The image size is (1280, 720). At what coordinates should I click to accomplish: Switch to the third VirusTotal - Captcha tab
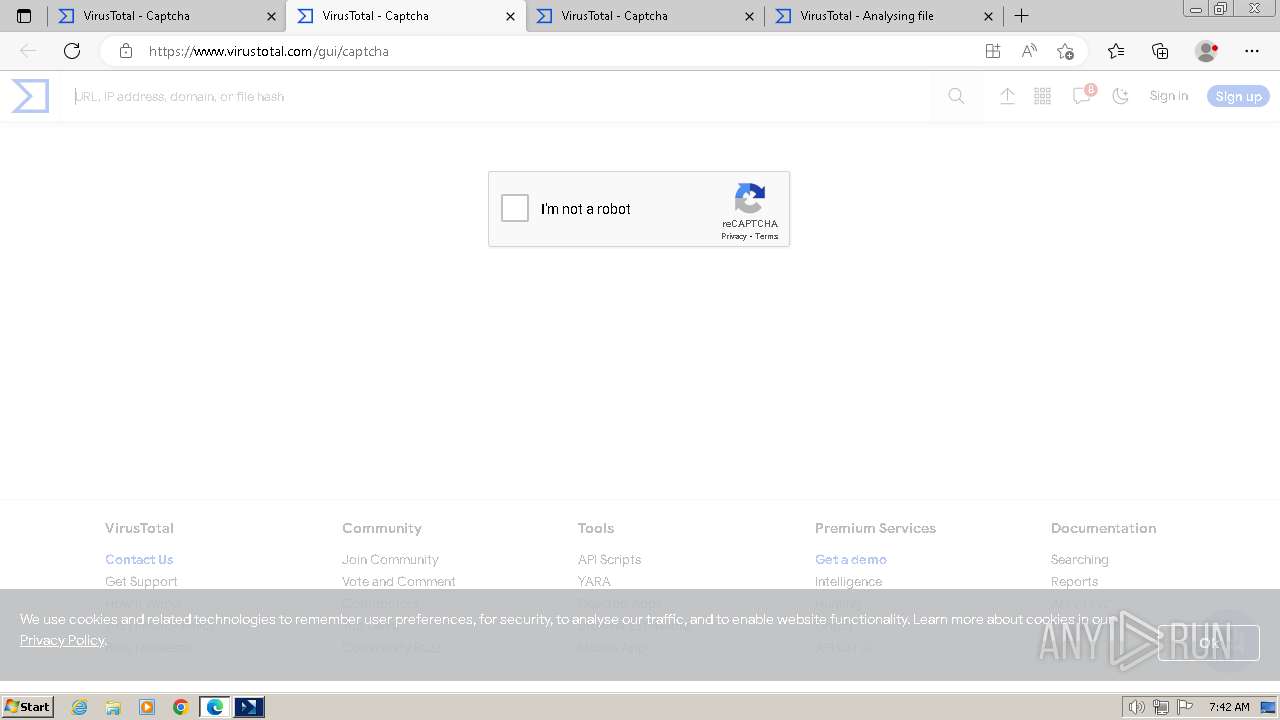pyautogui.click(x=644, y=16)
